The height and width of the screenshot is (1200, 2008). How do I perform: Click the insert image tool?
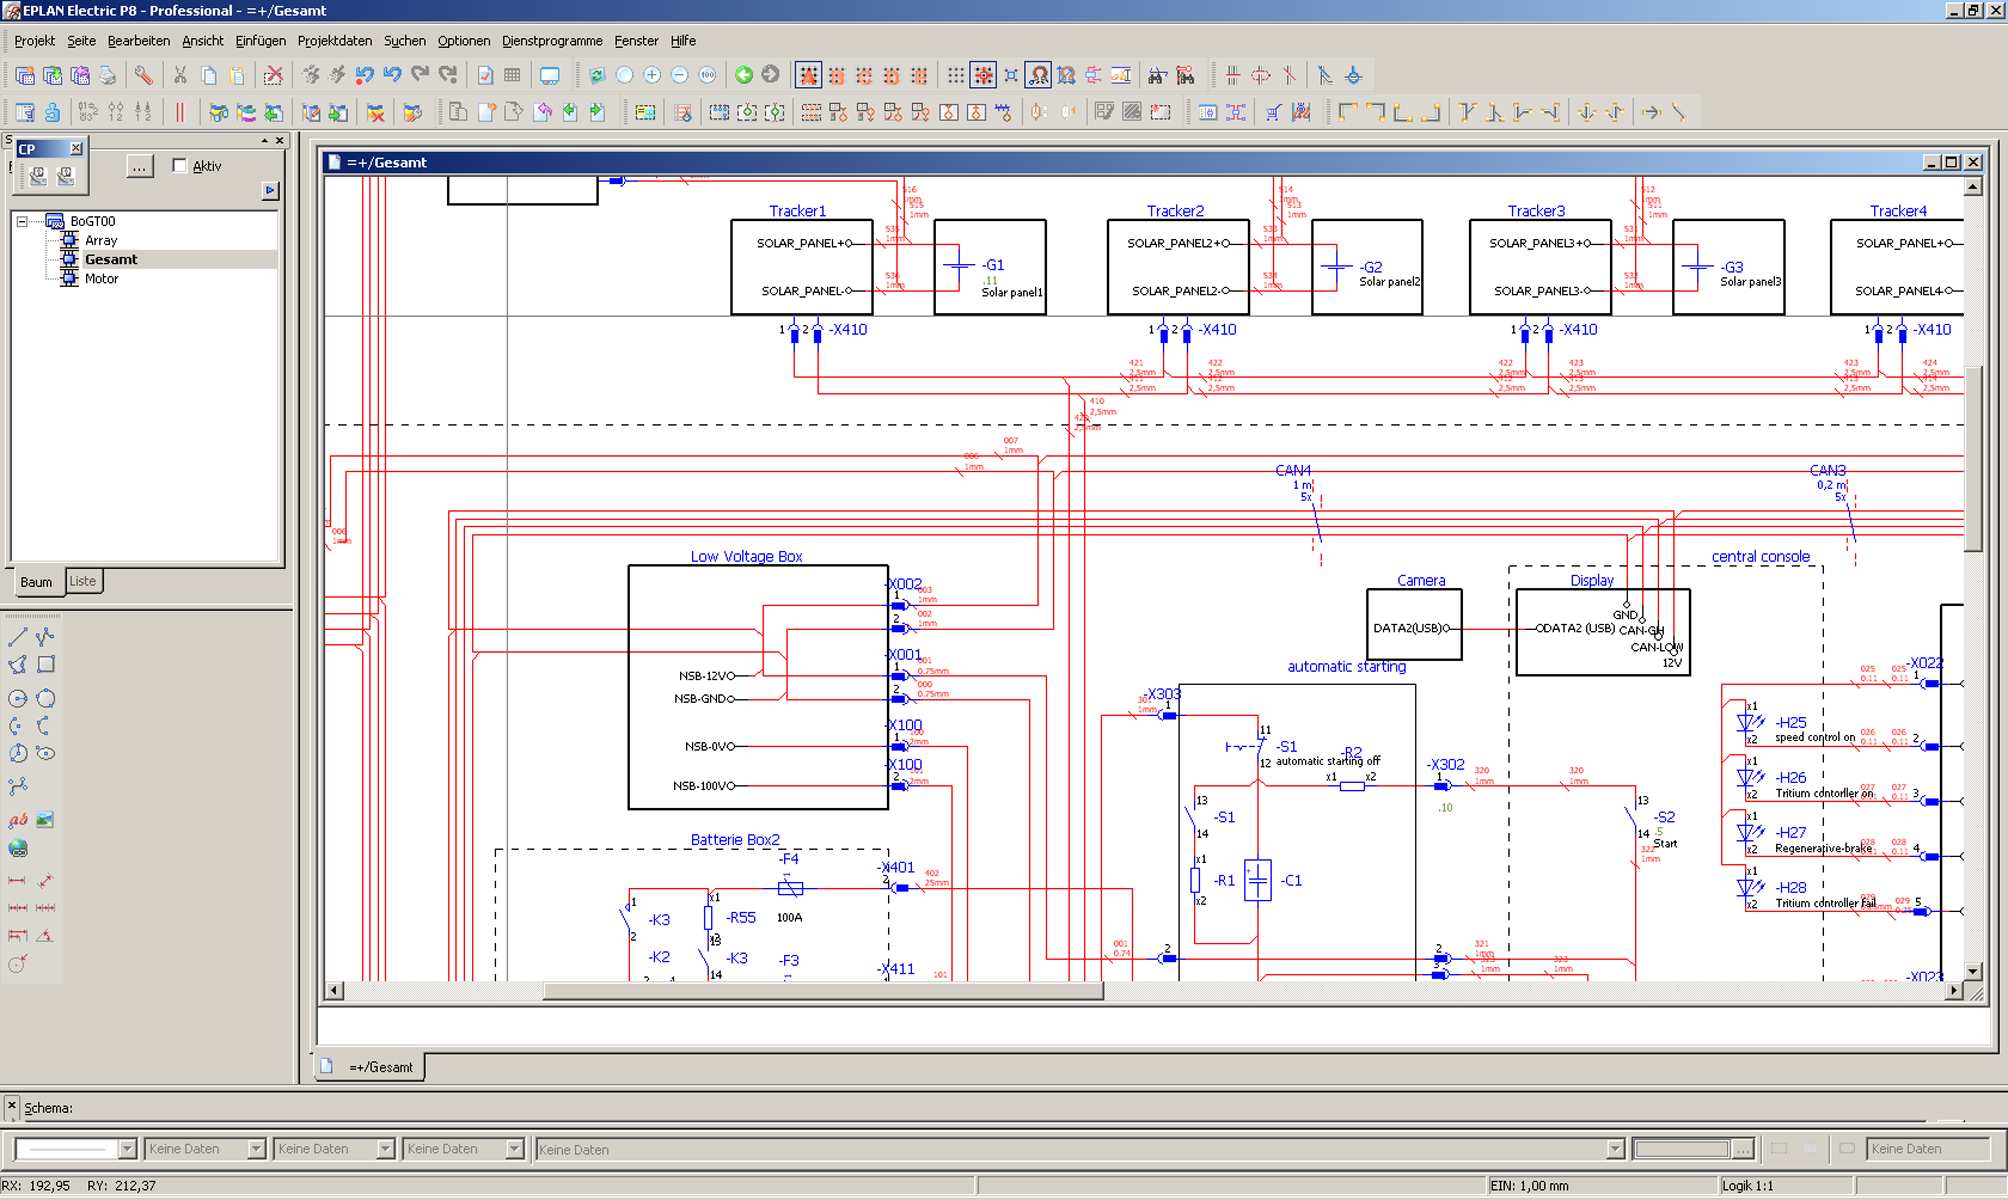pyautogui.click(x=45, y=820)
